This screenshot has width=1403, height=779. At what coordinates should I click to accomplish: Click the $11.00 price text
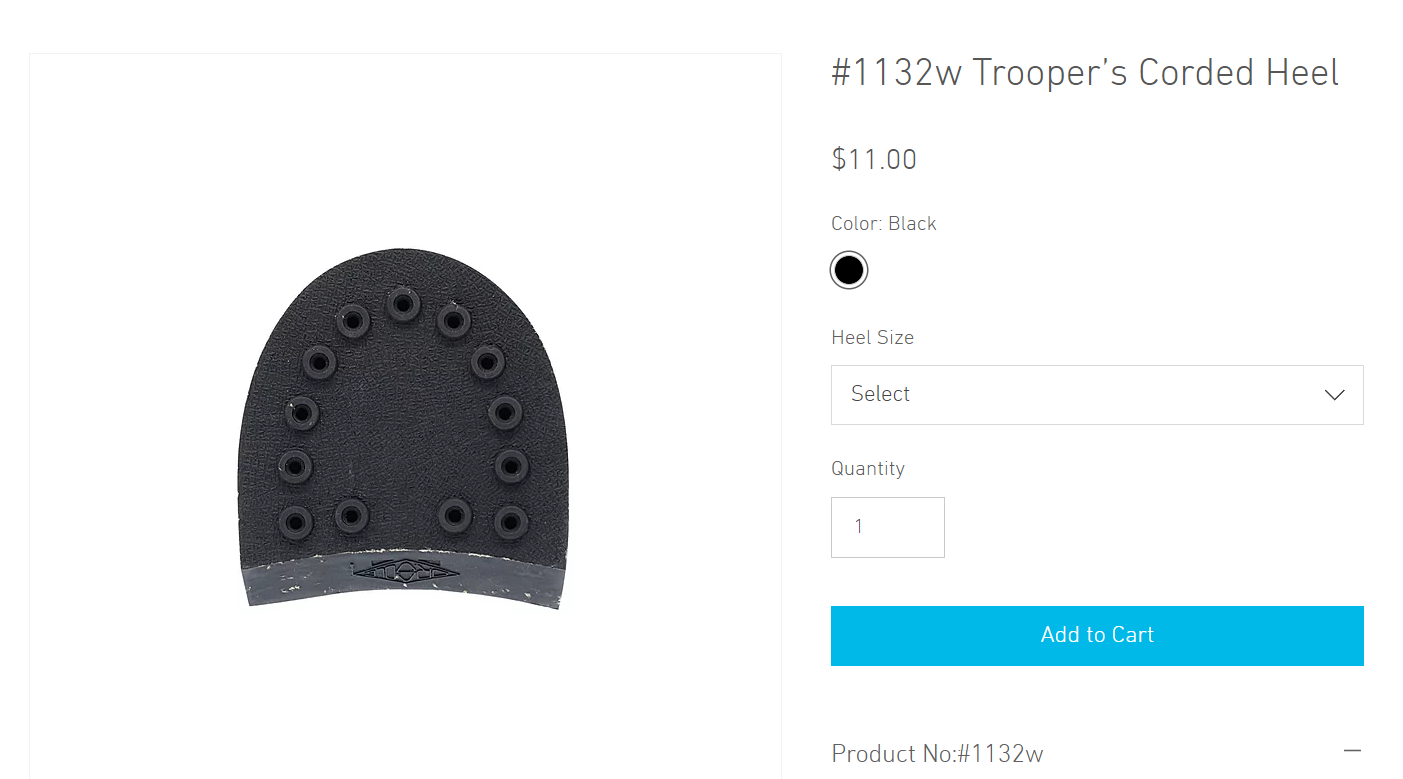[x=874, y=159]
